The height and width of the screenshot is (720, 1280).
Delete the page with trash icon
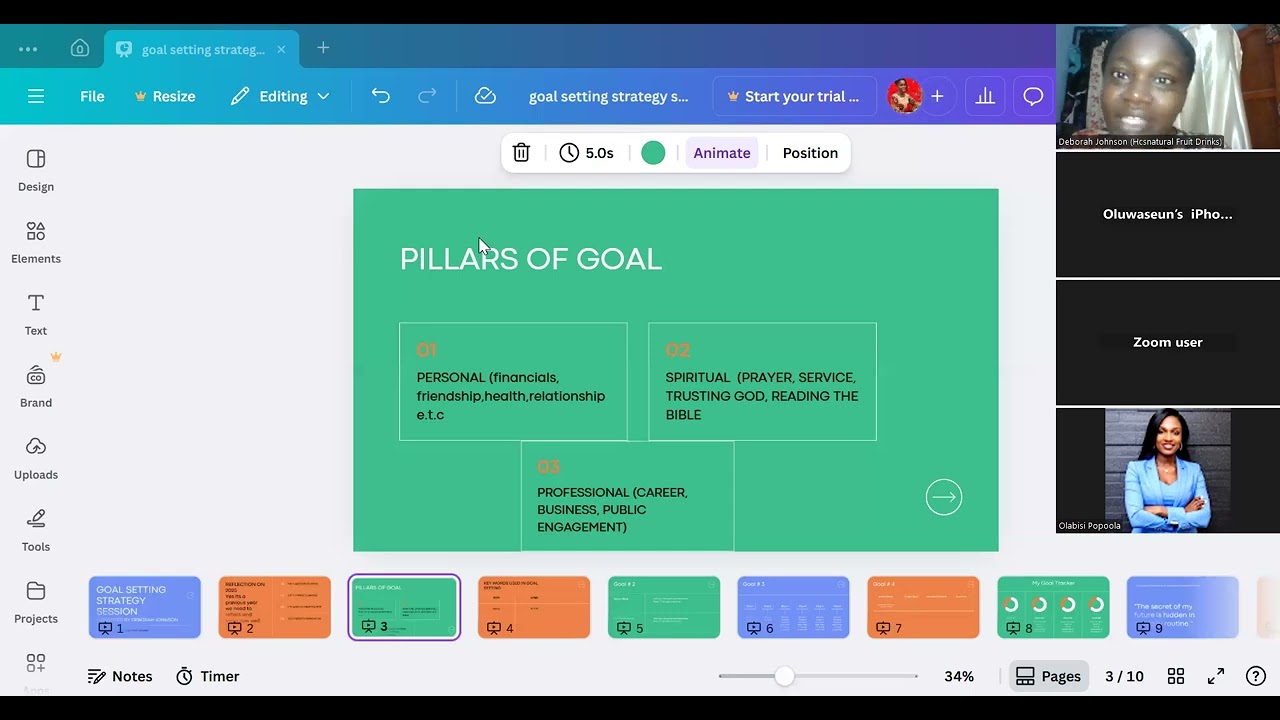tap(521, 153)
